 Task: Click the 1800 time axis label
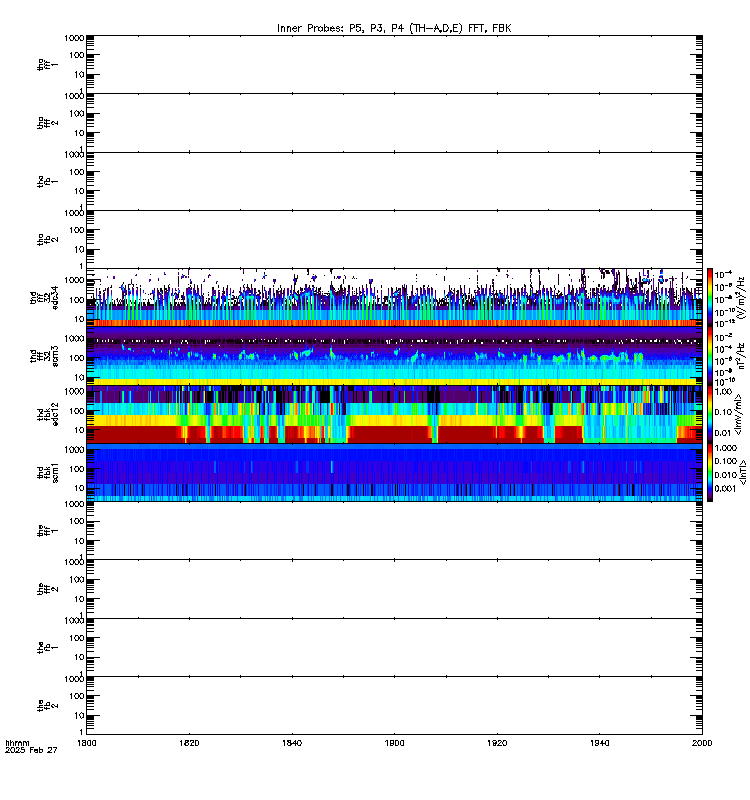(86, 743)
